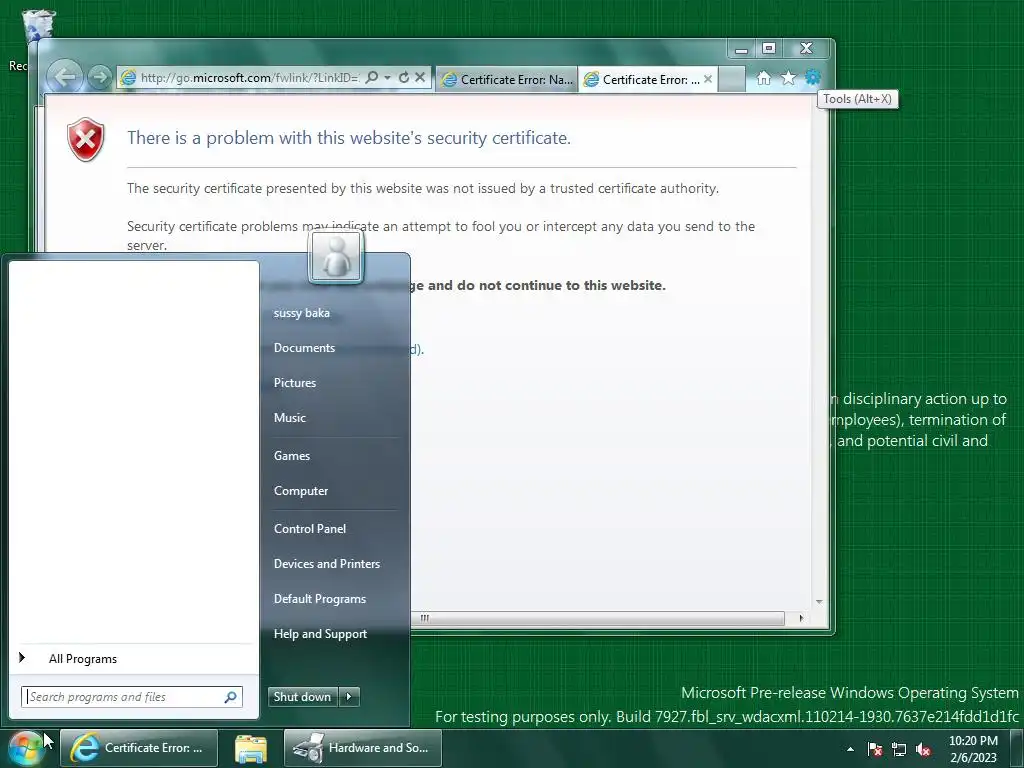This screenshot has height=768, width=1024.
Task: Go forward with the IE forward arrow
Action: click(x=99, y=78)
